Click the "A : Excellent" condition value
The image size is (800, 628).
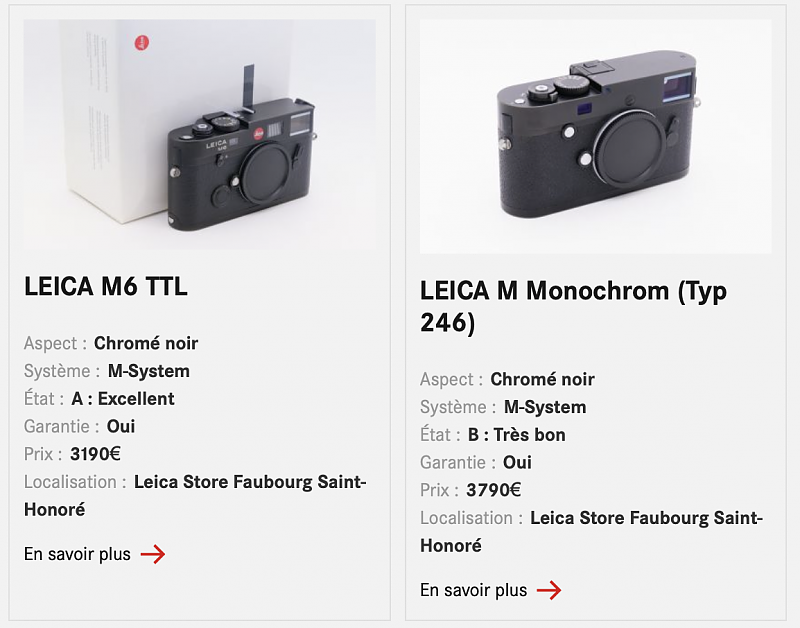coord(123,398)
